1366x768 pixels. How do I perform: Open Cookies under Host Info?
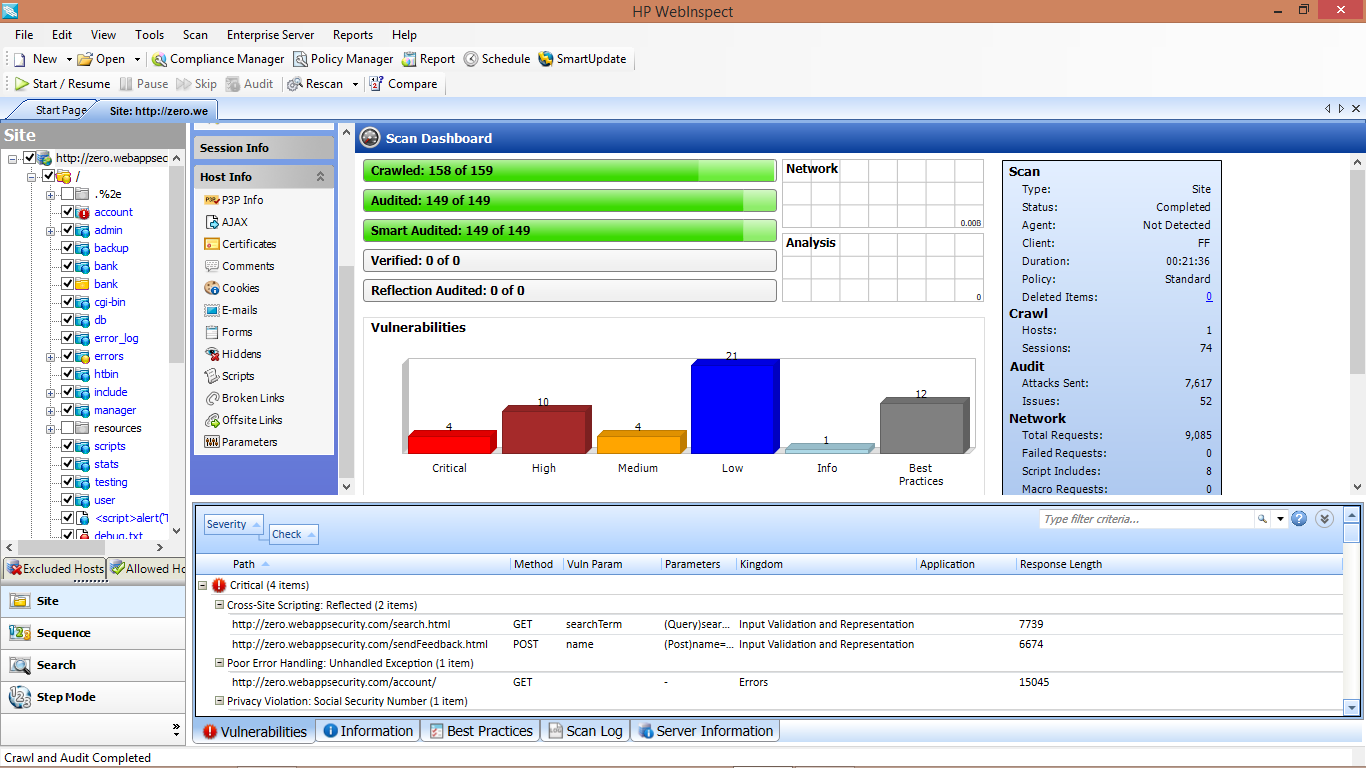[232, 288]
